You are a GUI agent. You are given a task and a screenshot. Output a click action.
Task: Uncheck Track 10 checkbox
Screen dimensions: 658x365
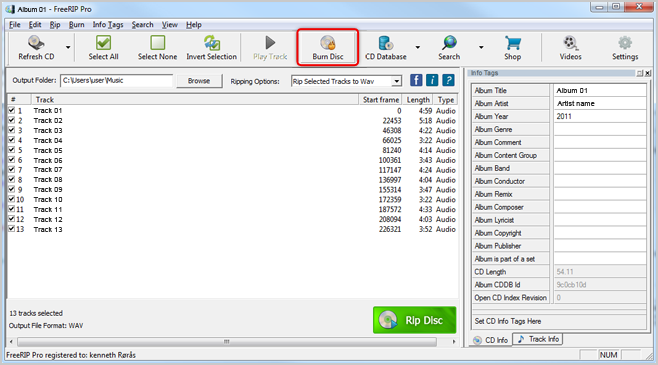tap(12, 199)
